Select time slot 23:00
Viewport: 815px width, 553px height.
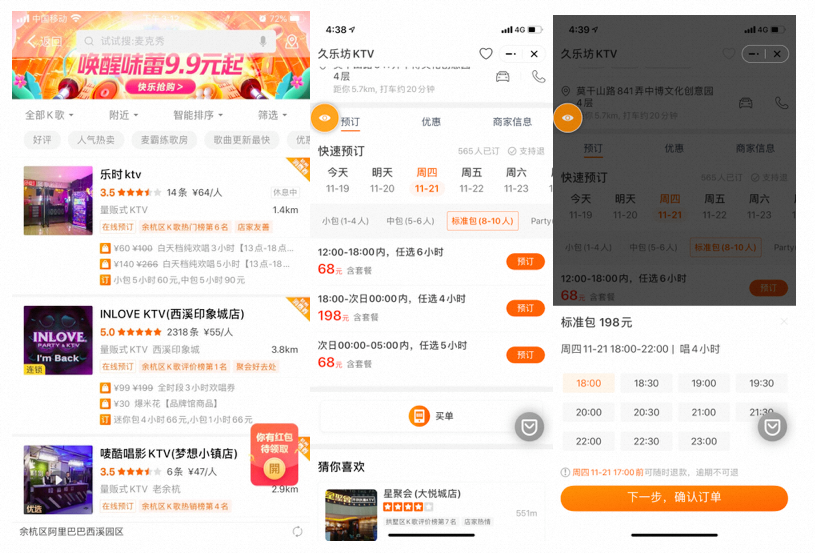[704, 441]
